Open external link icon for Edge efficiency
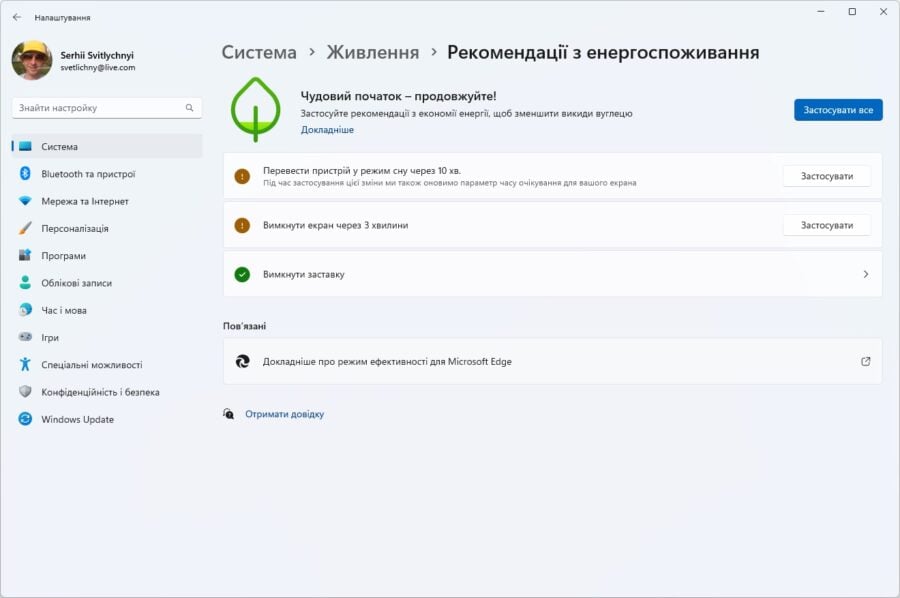Viewport: 900px width, 598px height. (866, 362)
